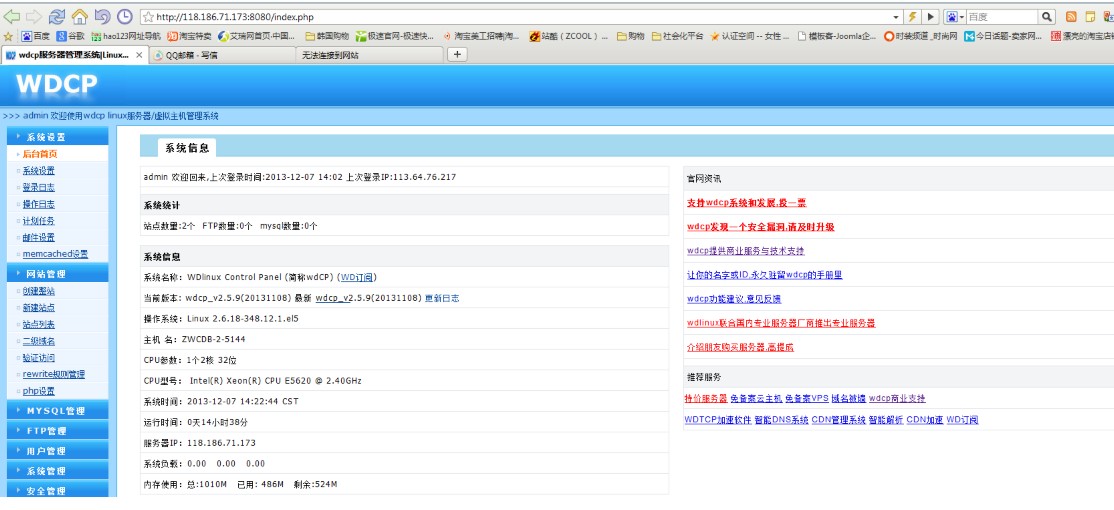Open 极速官网 bookmark
The height and width of the screenshot is (510, 1114).
tap(395, 36)
